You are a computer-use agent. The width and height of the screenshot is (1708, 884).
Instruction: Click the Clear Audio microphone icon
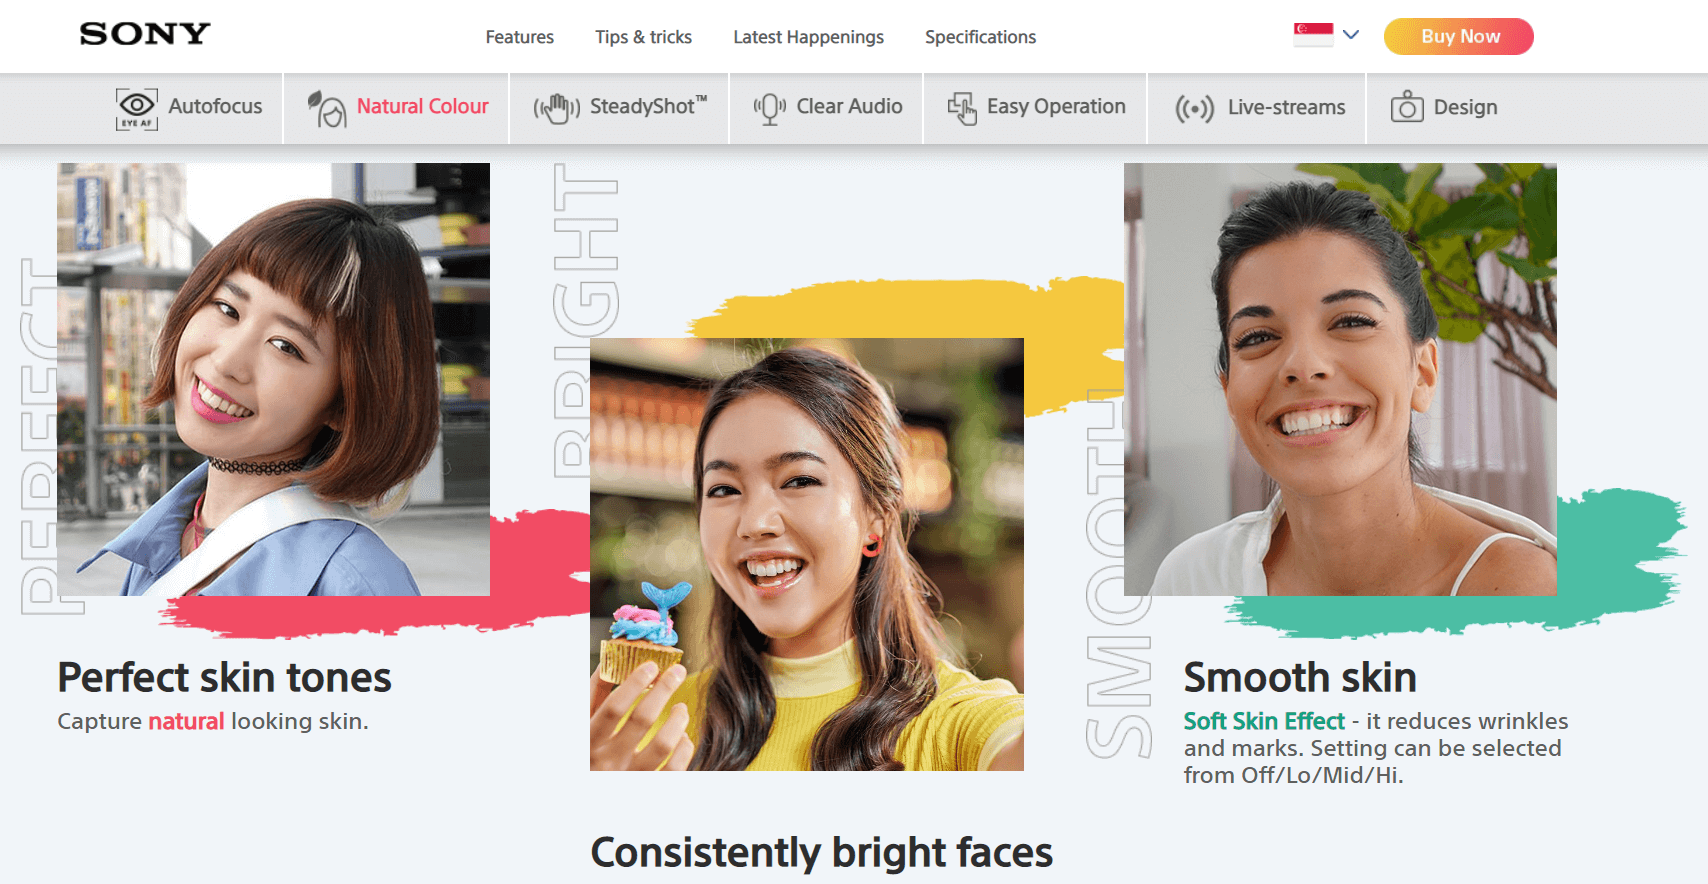769,108
